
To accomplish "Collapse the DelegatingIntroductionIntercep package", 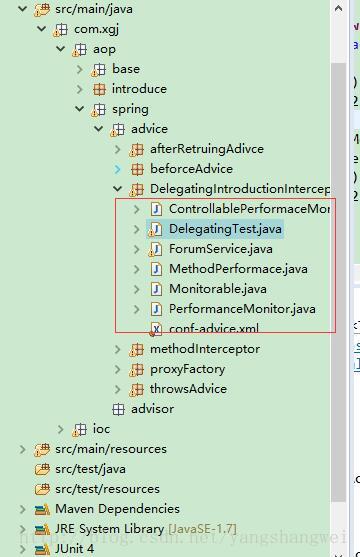I will 118,188.
